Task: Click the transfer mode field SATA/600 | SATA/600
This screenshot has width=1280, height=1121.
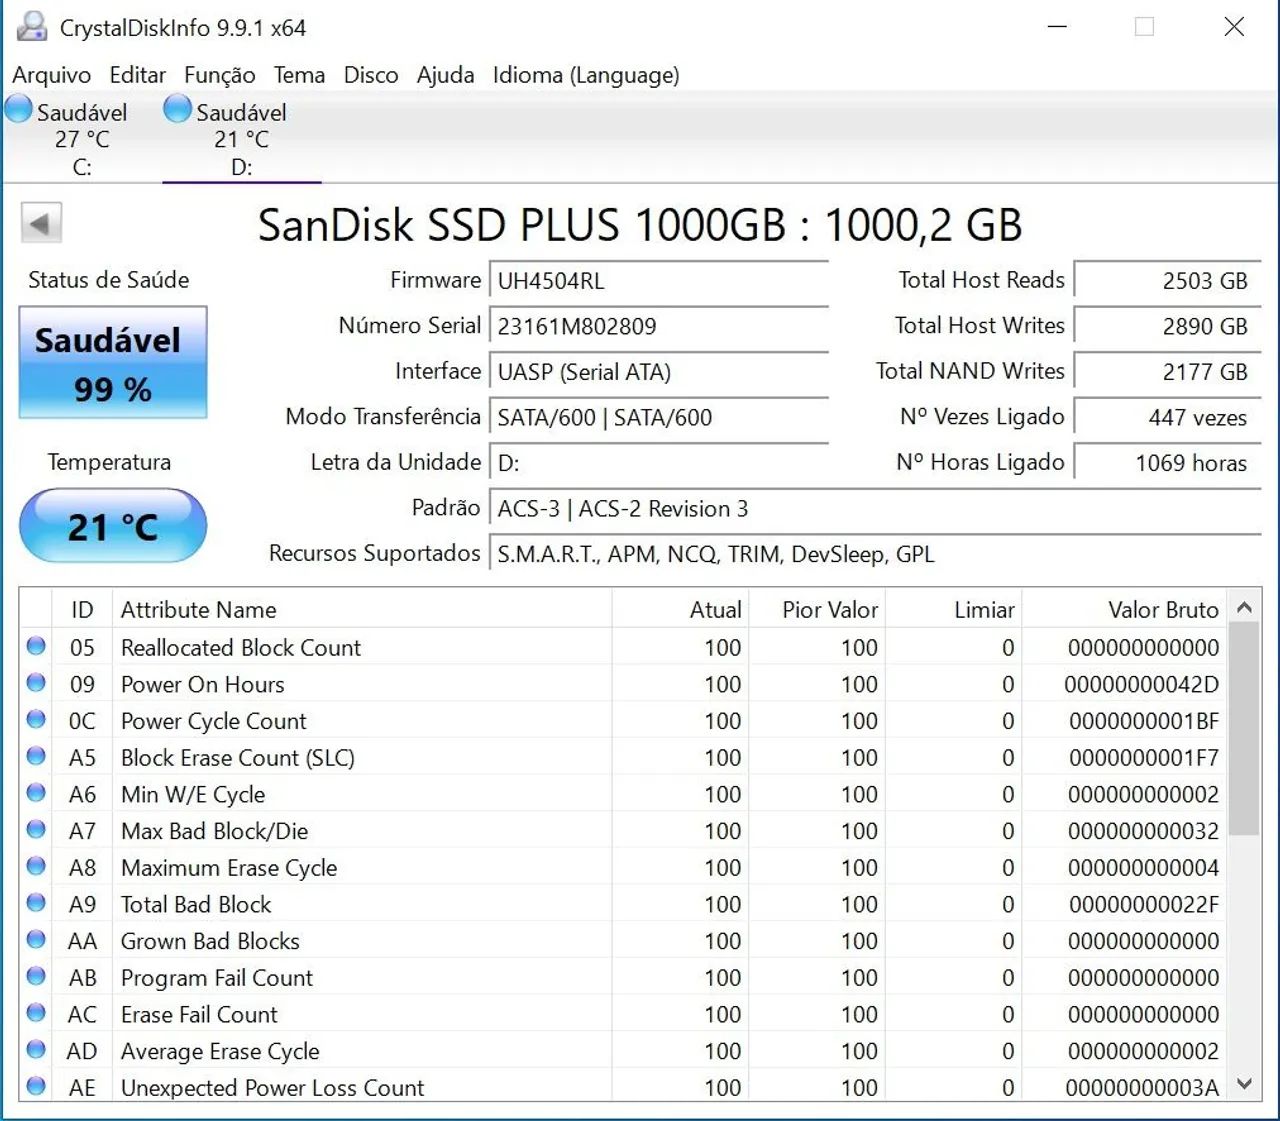Action: click(x=659, y=417)
